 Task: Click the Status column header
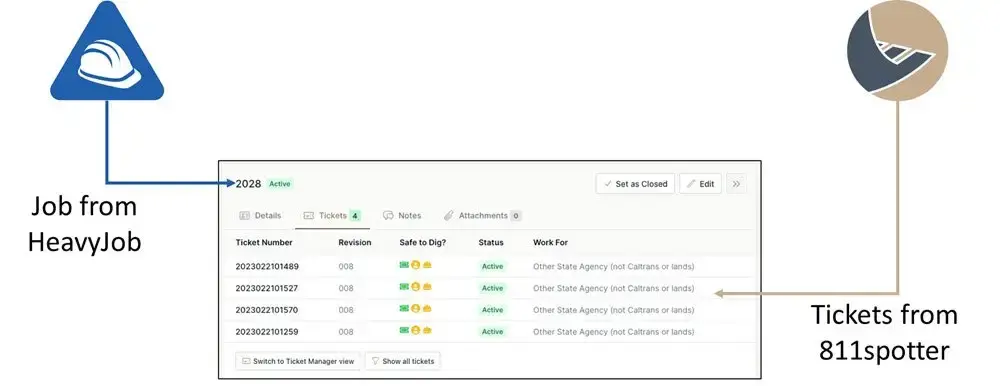491,242
